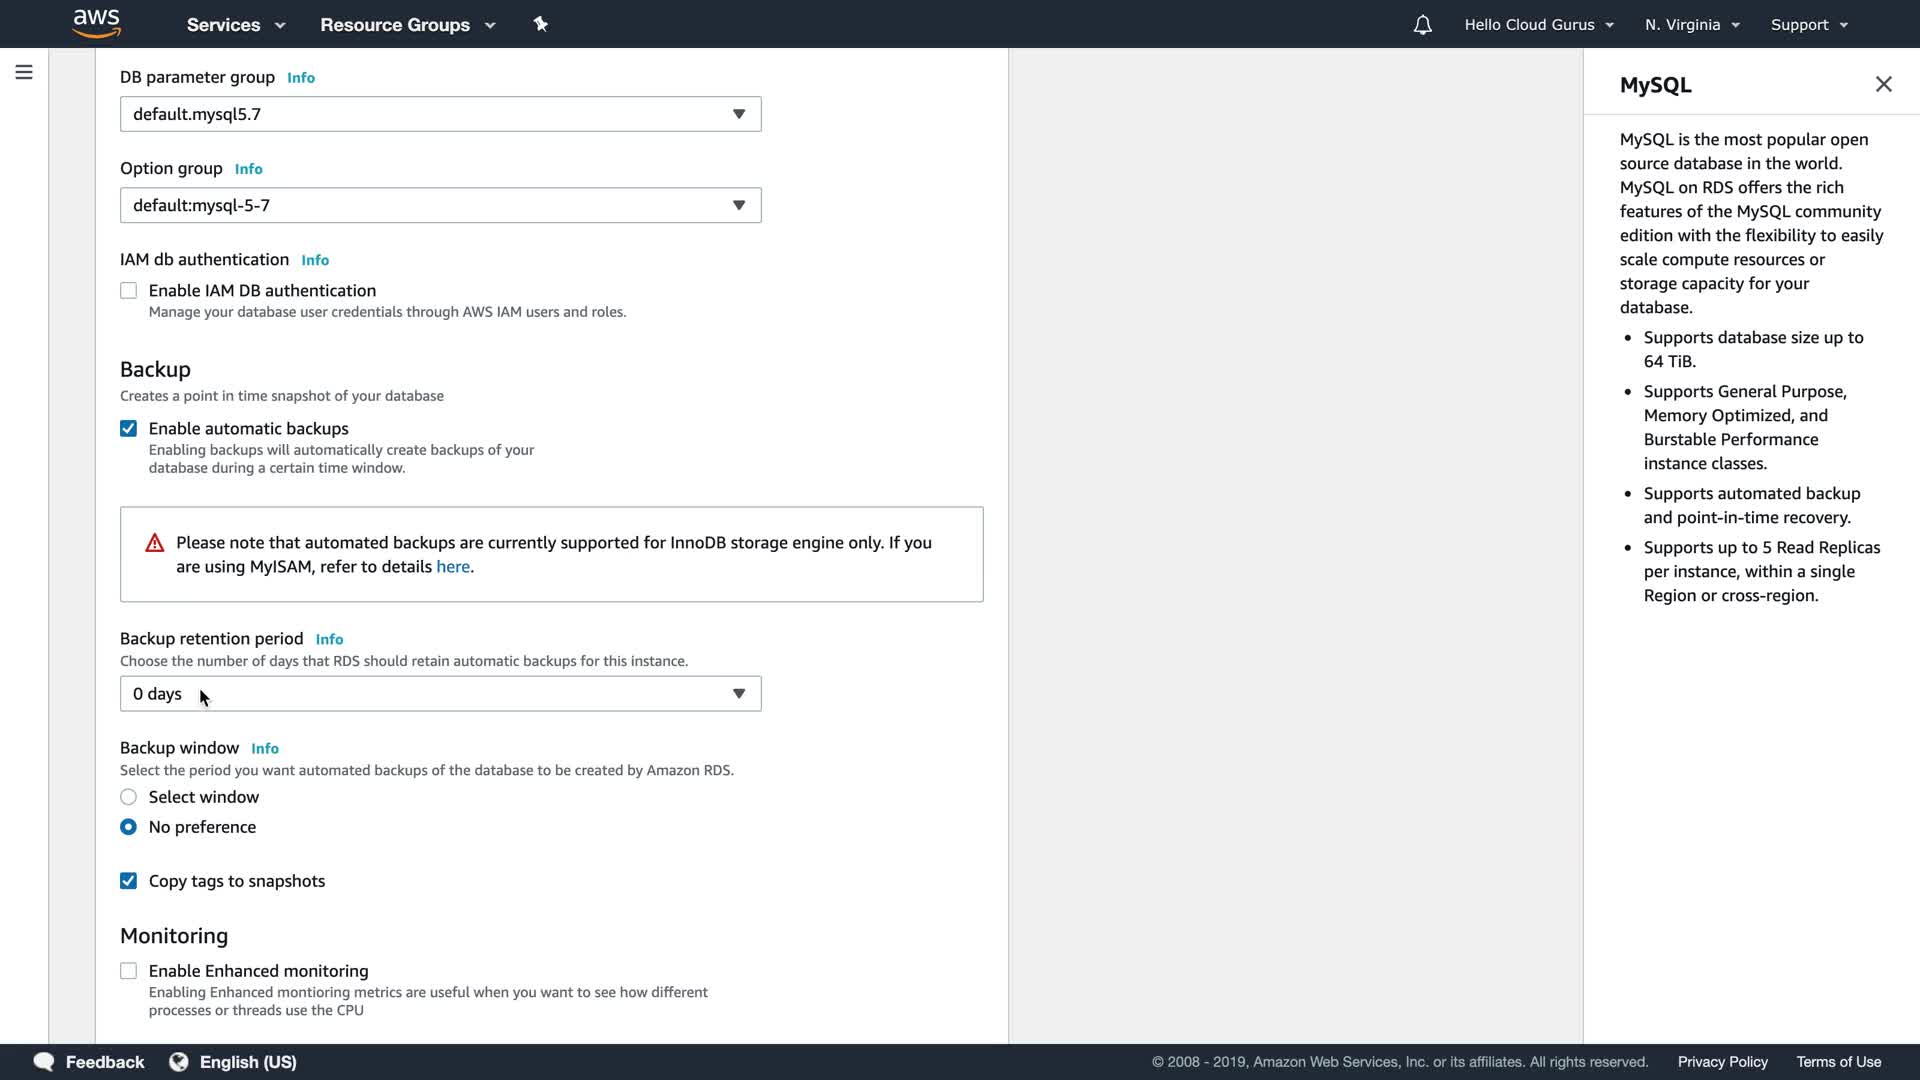Enable Enhanced monitoring checkbox
1920x1080 pixels.
(x=129, y=971)
